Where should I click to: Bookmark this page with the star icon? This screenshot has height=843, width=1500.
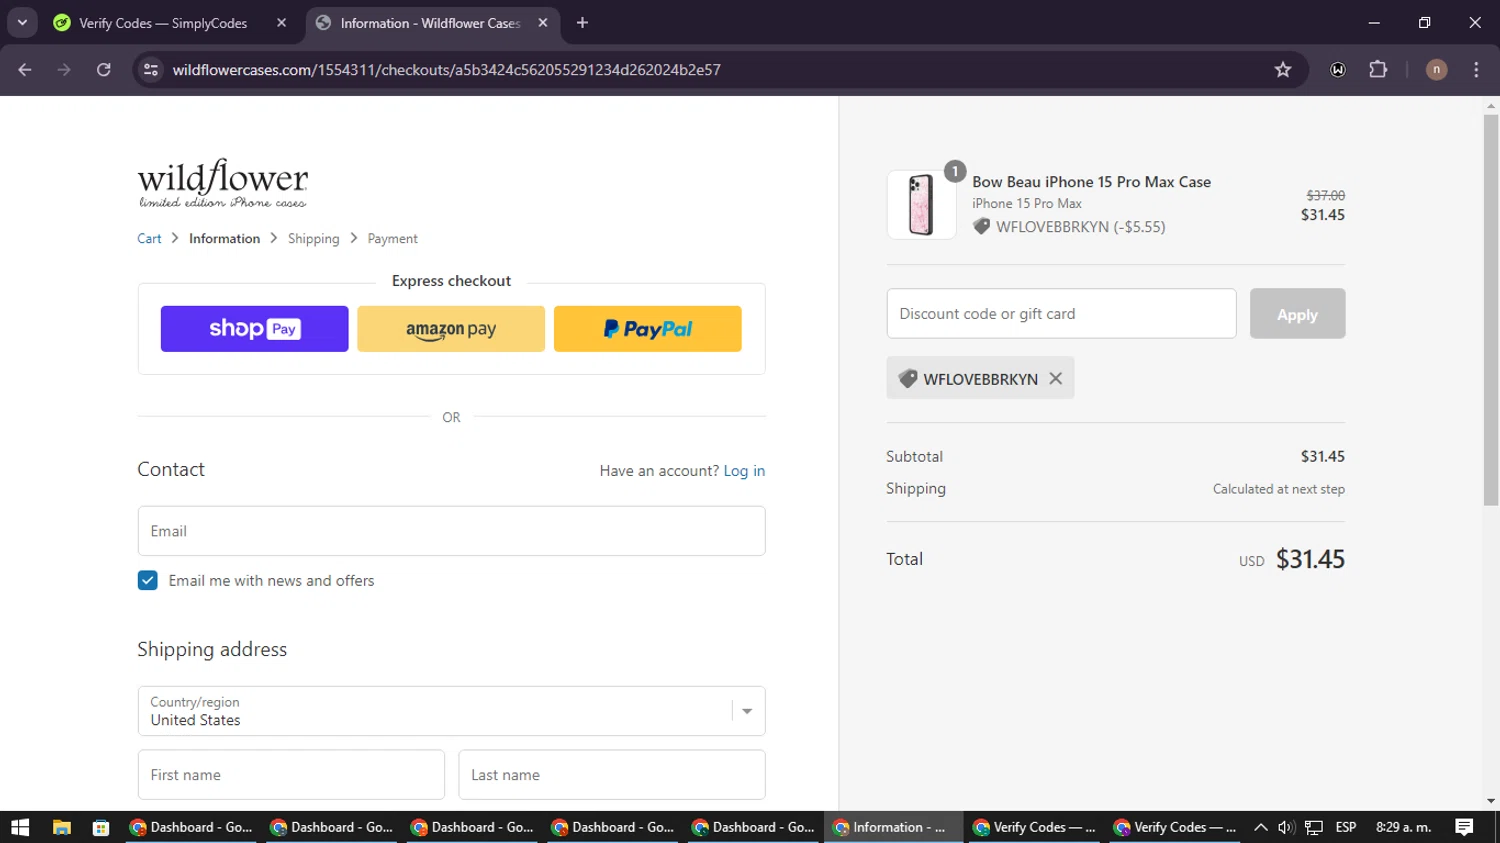pyautogui.click(x=1283, y=70)
